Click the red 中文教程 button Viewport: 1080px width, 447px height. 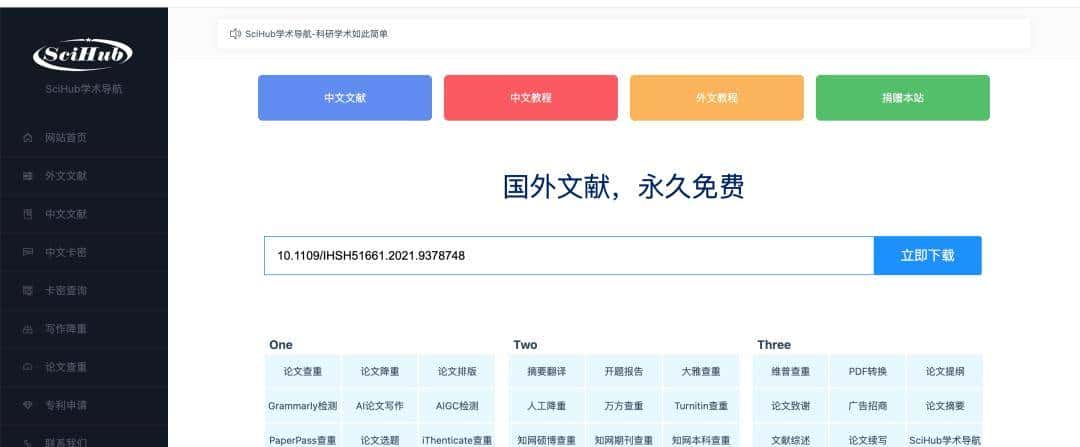pyautogui.click(x=531, y=98)
